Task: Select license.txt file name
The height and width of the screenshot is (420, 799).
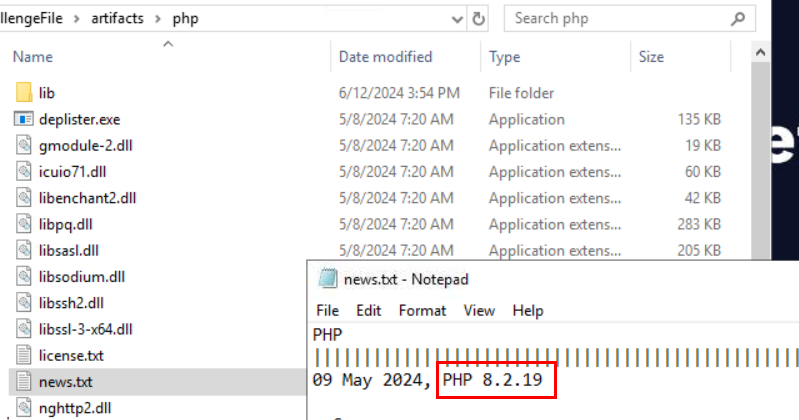Action: tap(71, 355)
